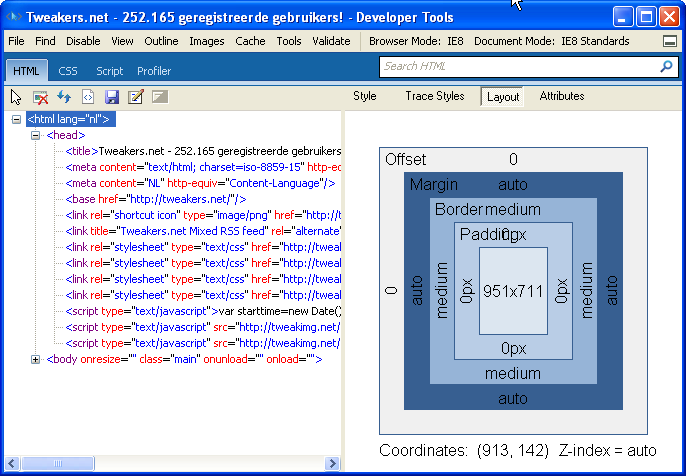
Task: Maximize the Developer Tools window
Action: click(646, 18)
